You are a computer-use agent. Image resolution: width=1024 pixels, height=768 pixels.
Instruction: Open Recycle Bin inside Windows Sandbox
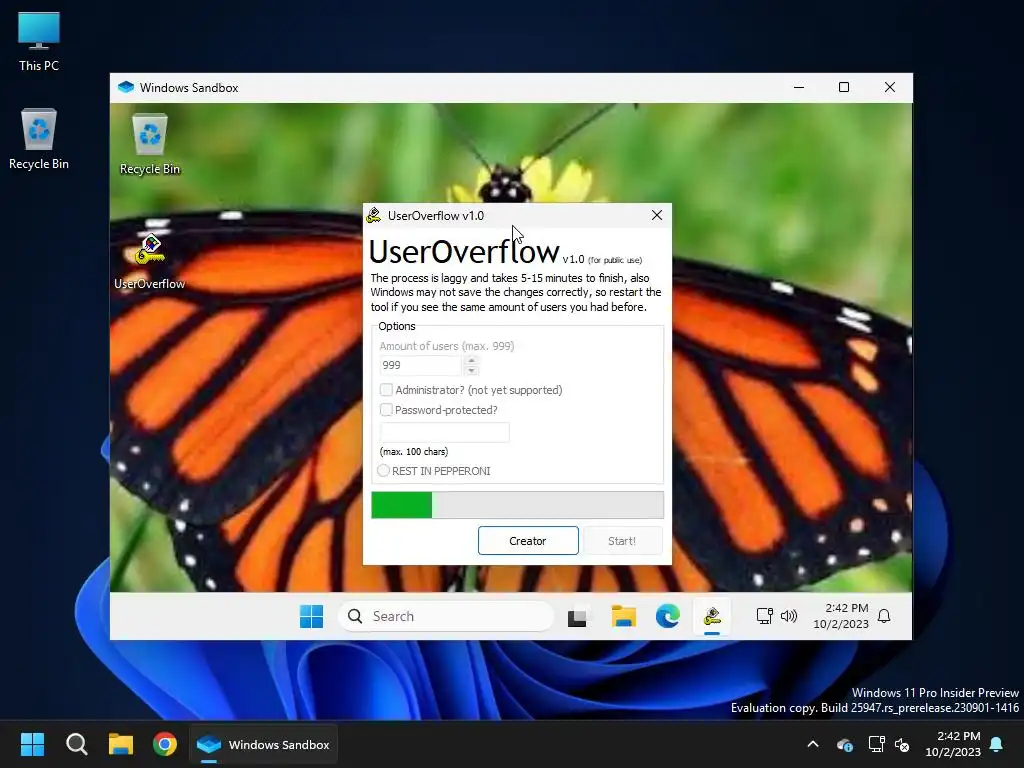pyautogui.click(x=150, y=145)
